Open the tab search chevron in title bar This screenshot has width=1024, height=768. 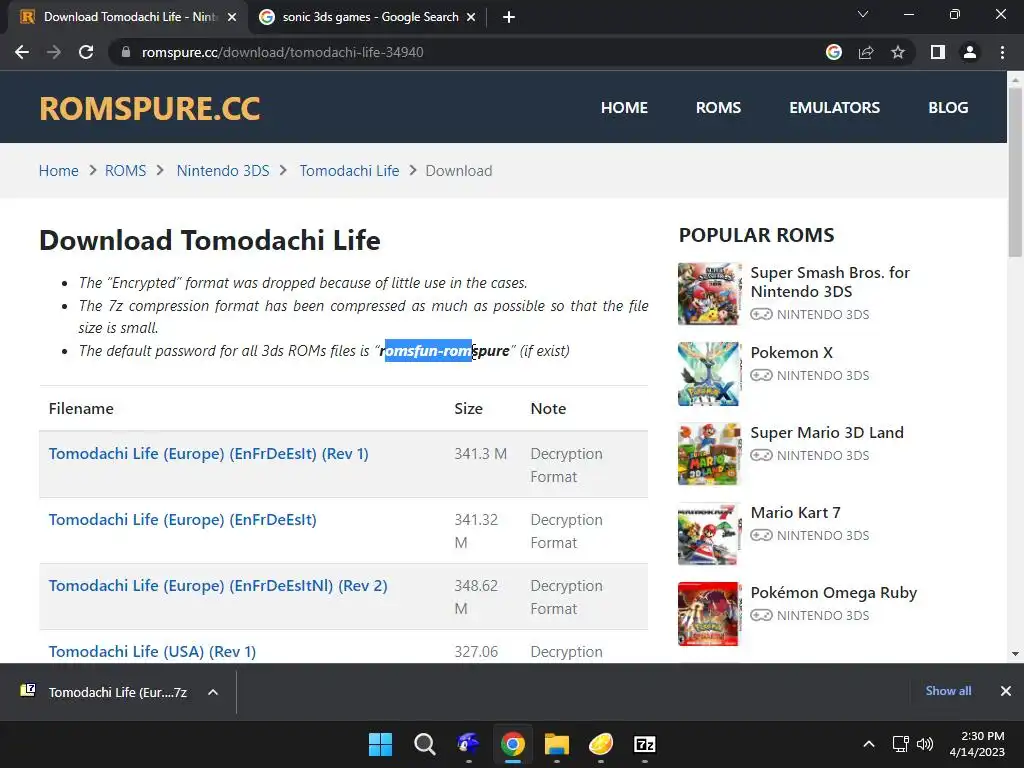863,14
